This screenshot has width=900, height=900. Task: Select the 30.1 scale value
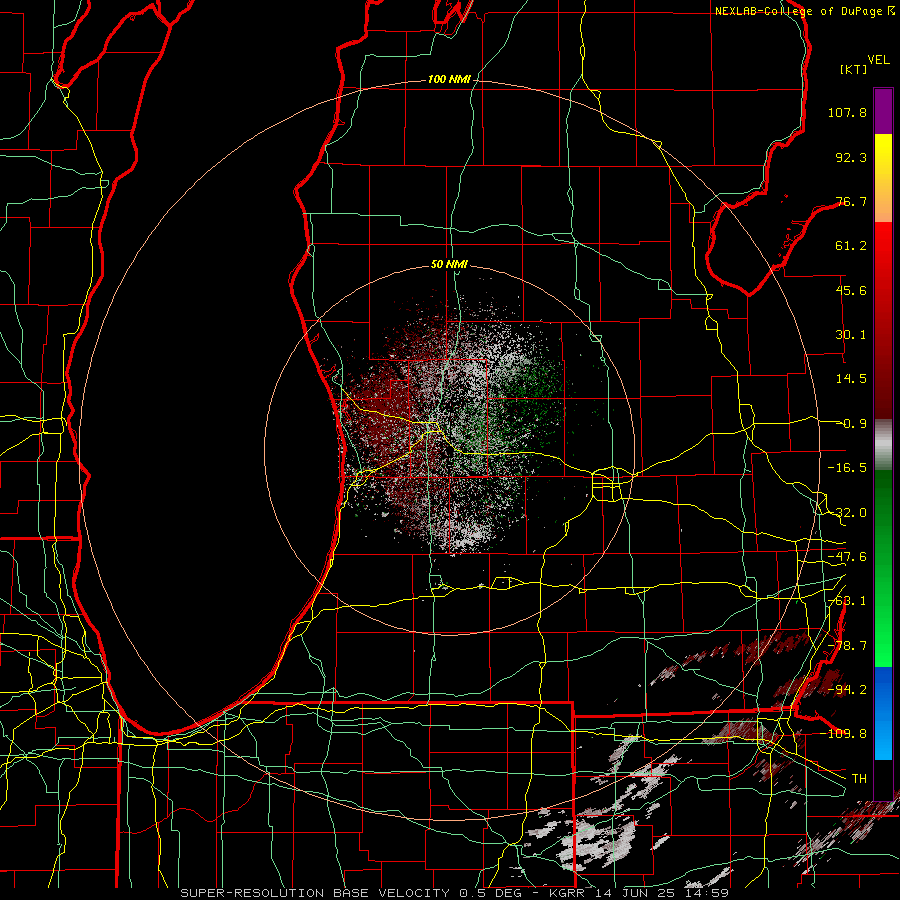pyautogui.click(x=851, y=335)
